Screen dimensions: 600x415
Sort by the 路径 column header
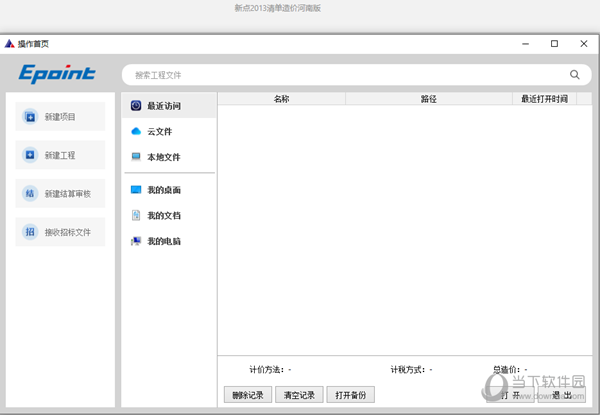tap(429, 99)
